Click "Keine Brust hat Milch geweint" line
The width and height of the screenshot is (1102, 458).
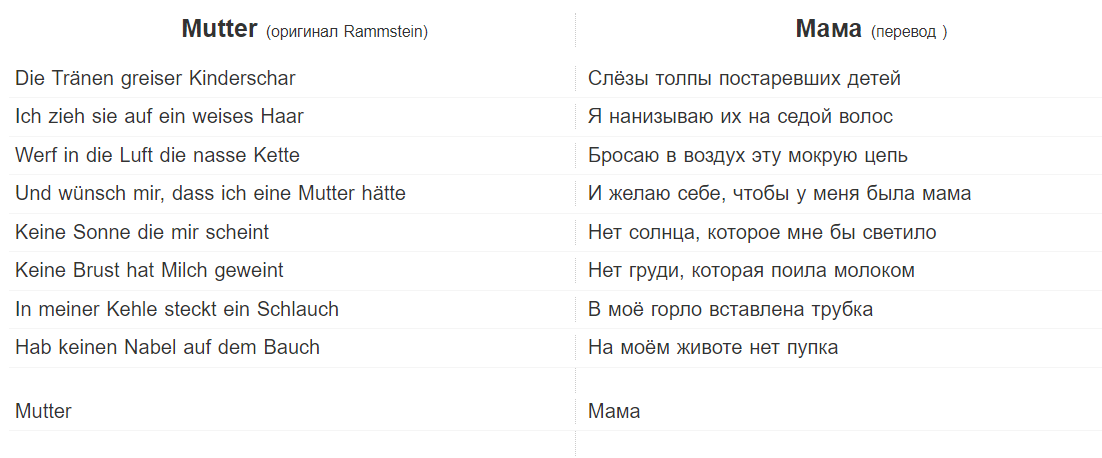point(149,270)
